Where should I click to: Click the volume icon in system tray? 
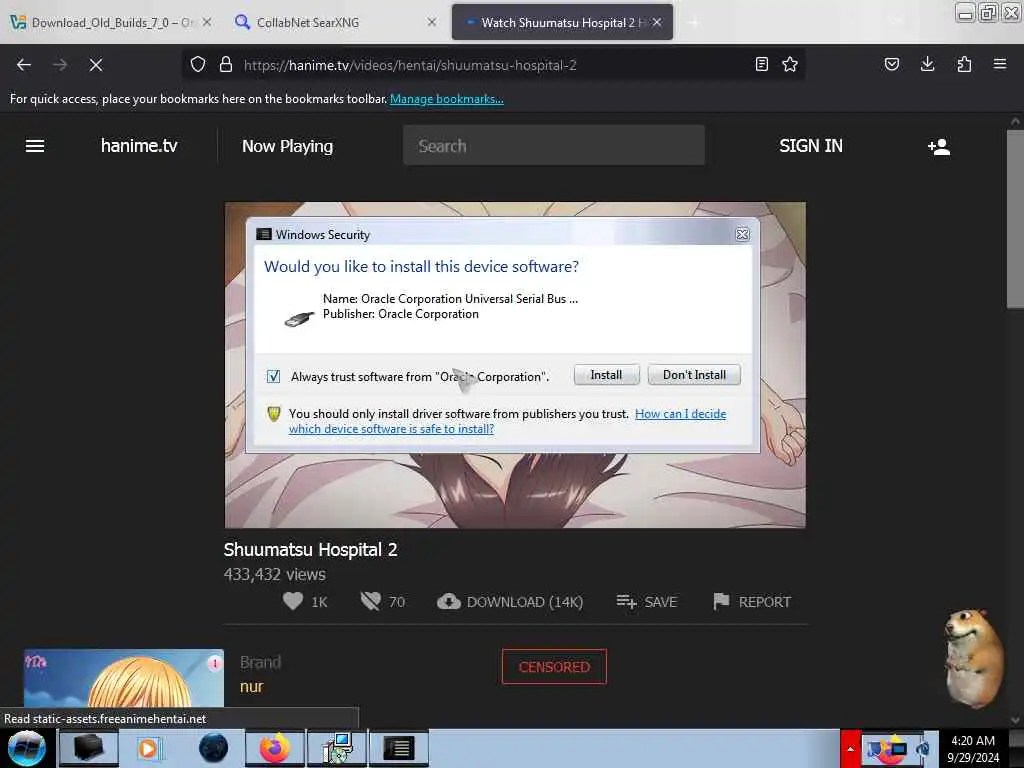pyautogui.click(x=922, y=748)
